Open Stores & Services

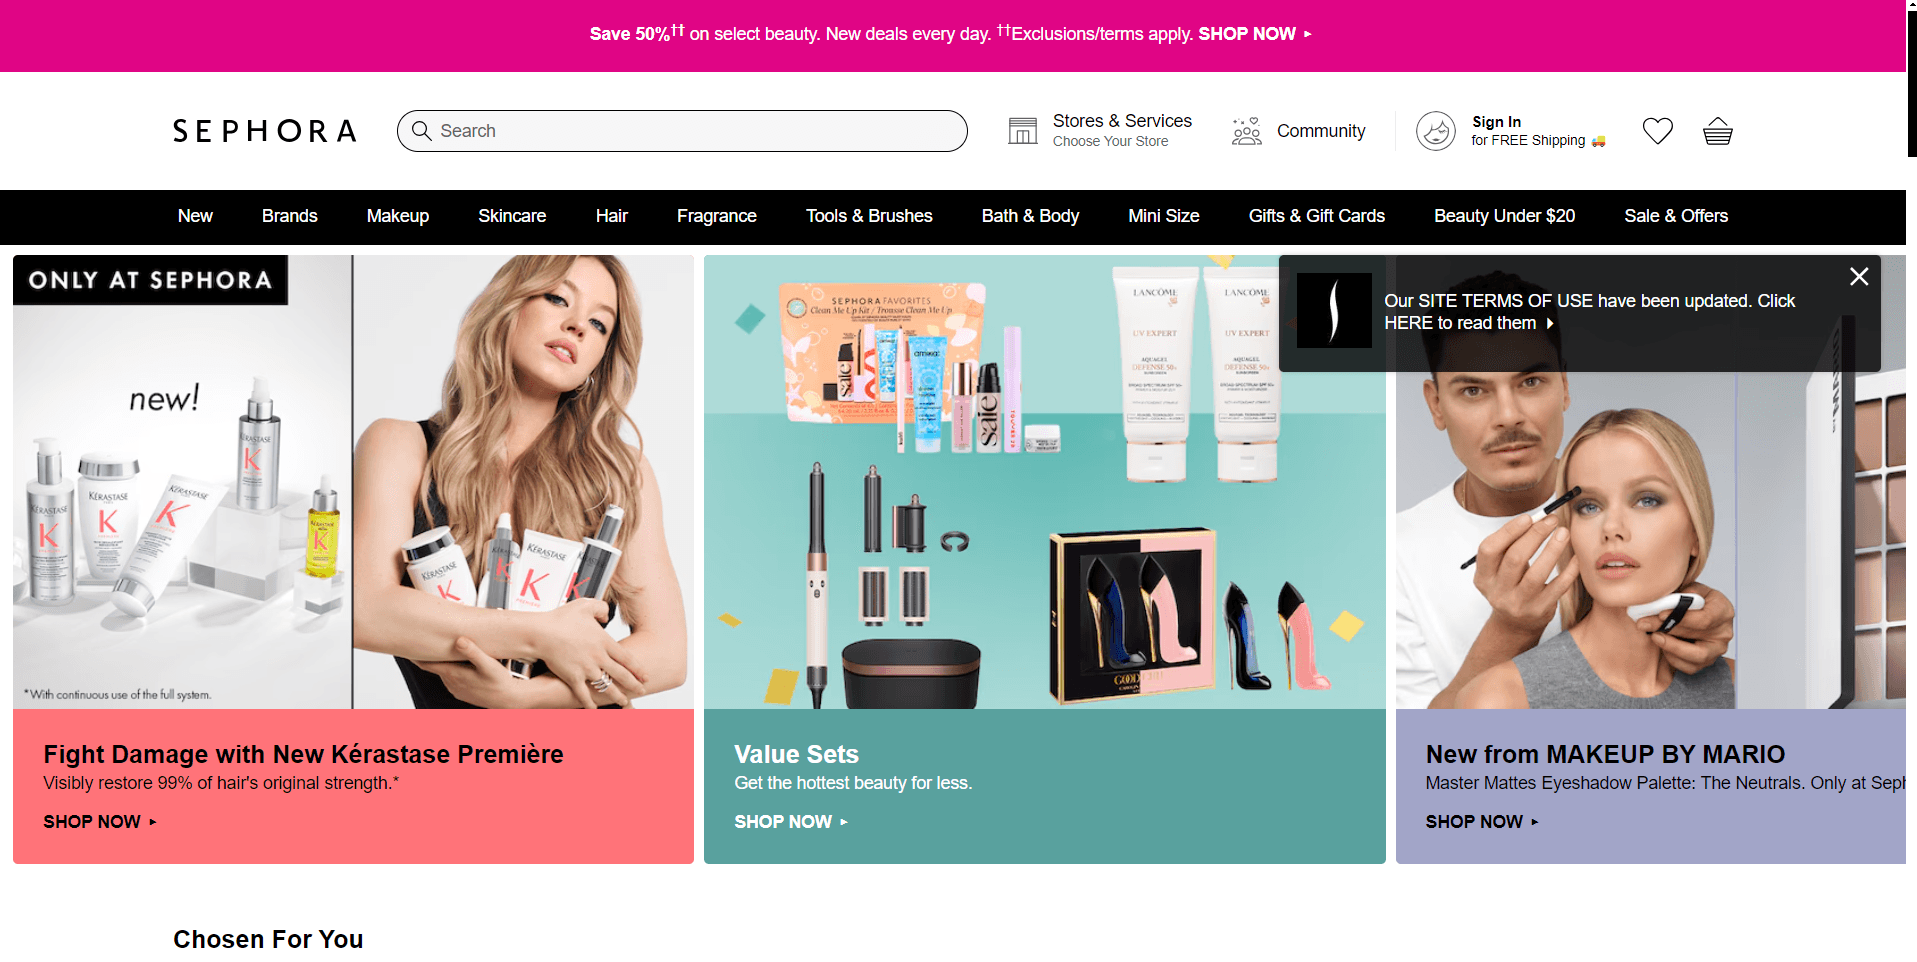[1122, 130]
